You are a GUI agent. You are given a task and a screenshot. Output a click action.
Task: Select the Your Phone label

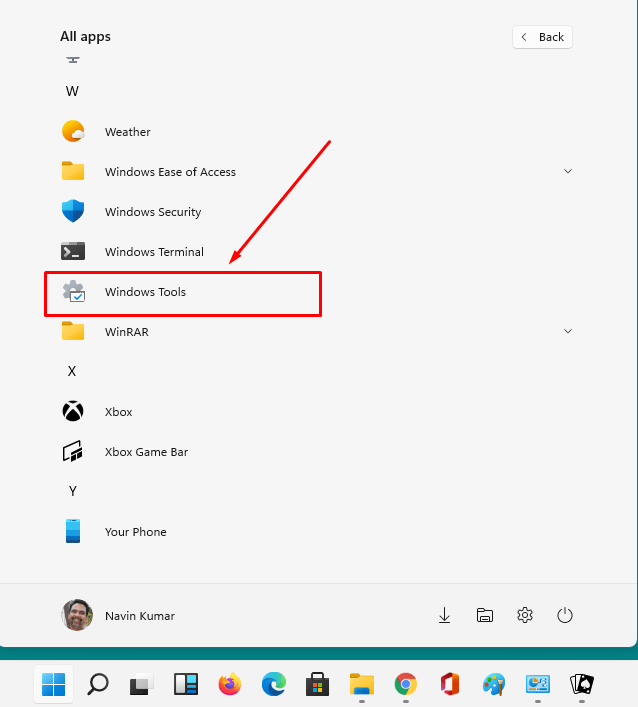136,532
